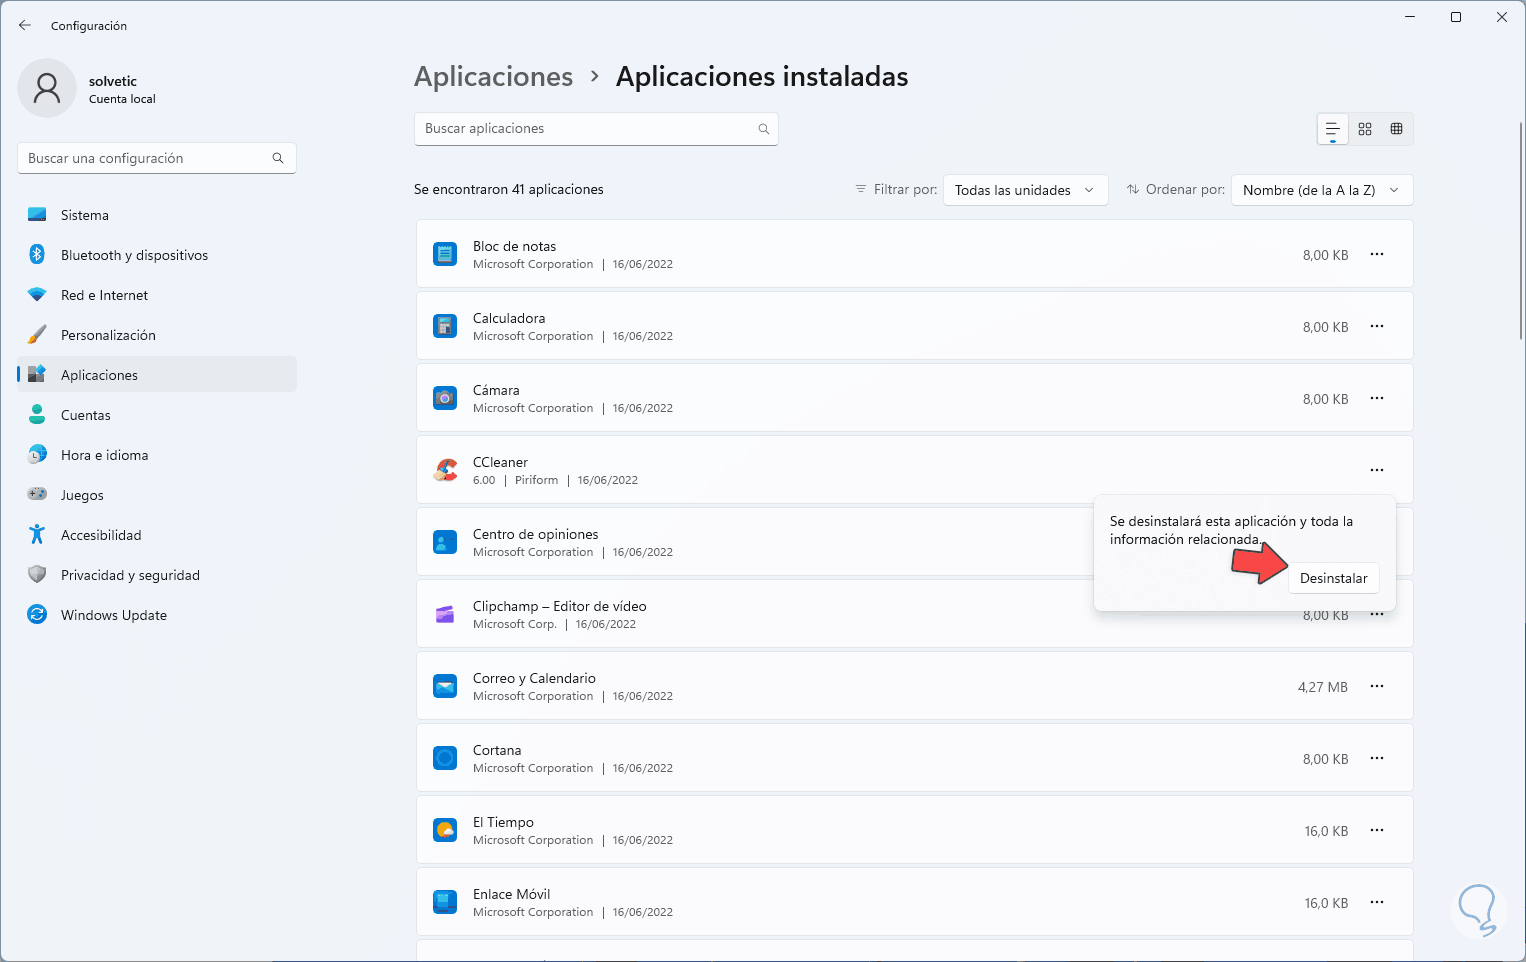Open the three-dot menu for El Tiempo
This screenshot has height=962, width=1526.
tap(1377, 830)
